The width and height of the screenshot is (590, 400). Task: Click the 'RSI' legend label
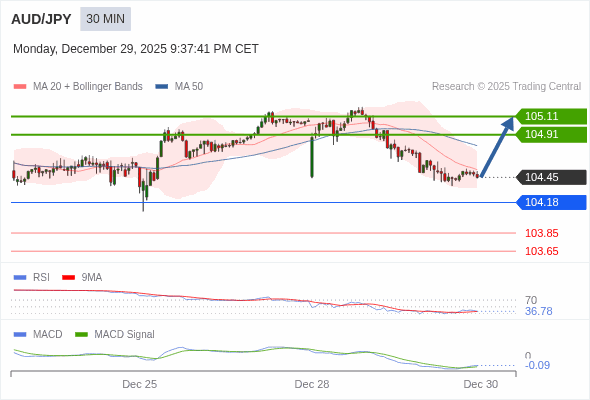pos(41,278)
